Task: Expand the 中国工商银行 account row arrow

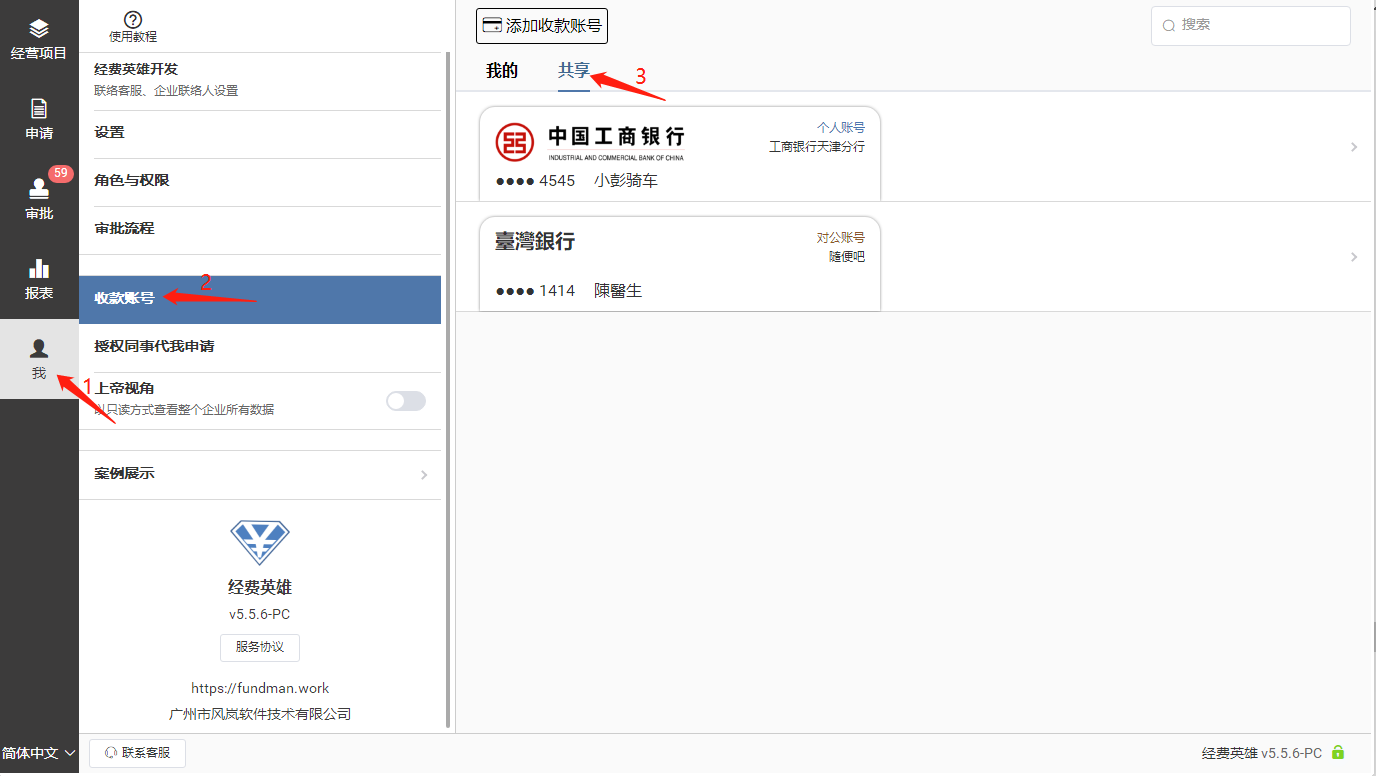Action: tap(1354, 147)
